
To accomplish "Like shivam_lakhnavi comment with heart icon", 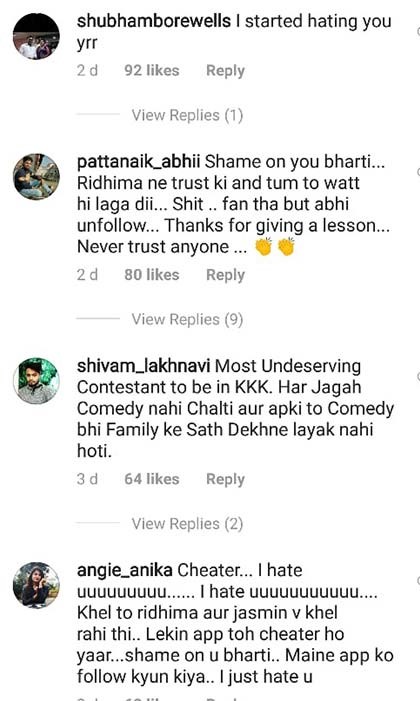I will point(418,376).
